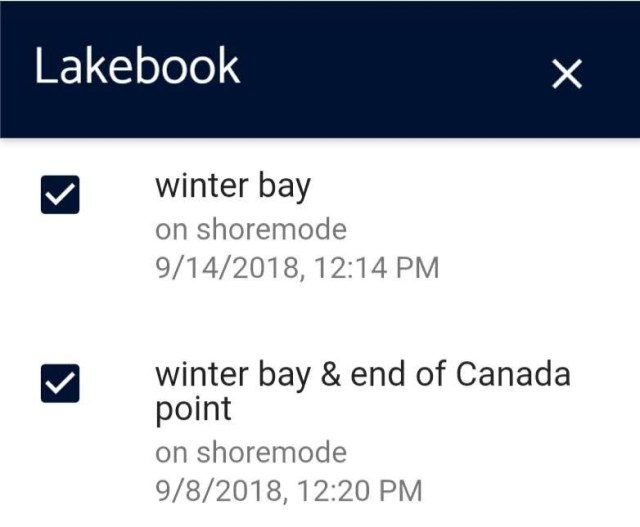The image size is (640, 527).
Task: Close the Lakebook panel with the X
Action: 567,73
